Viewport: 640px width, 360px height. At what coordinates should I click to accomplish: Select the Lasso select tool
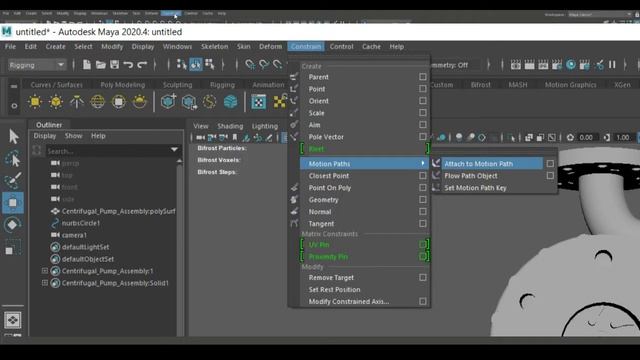coord(13,159)
